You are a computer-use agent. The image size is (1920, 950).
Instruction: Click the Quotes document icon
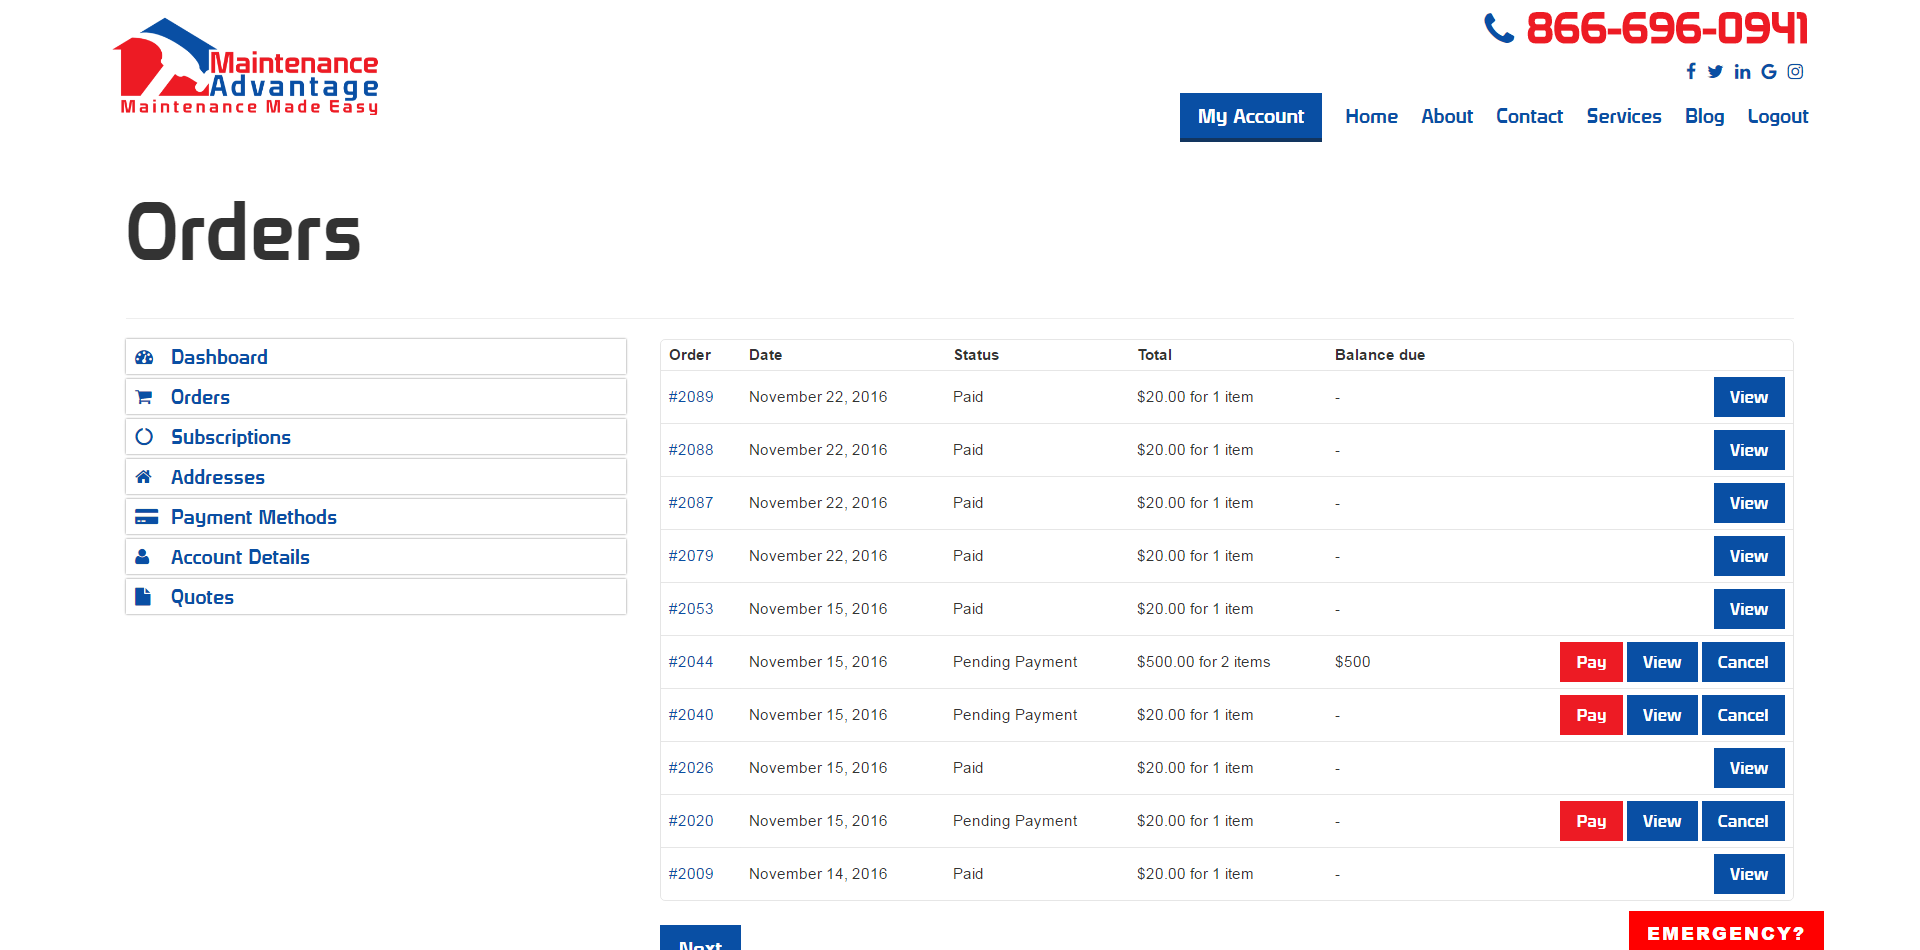[143, 597]
